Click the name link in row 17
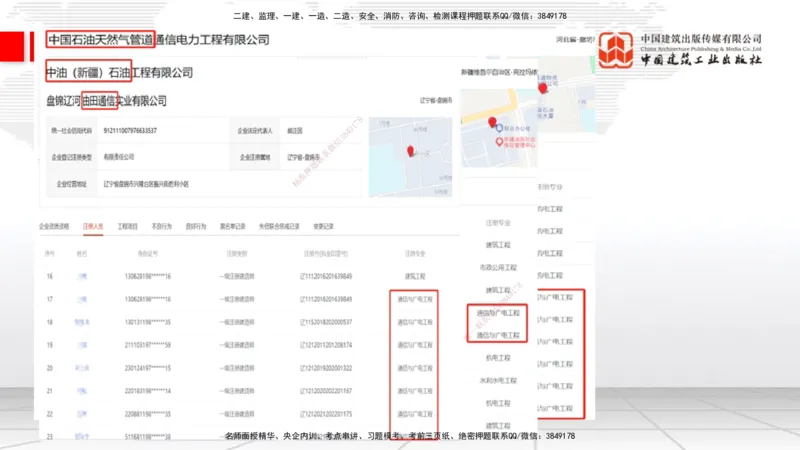 tap(82, 299)
